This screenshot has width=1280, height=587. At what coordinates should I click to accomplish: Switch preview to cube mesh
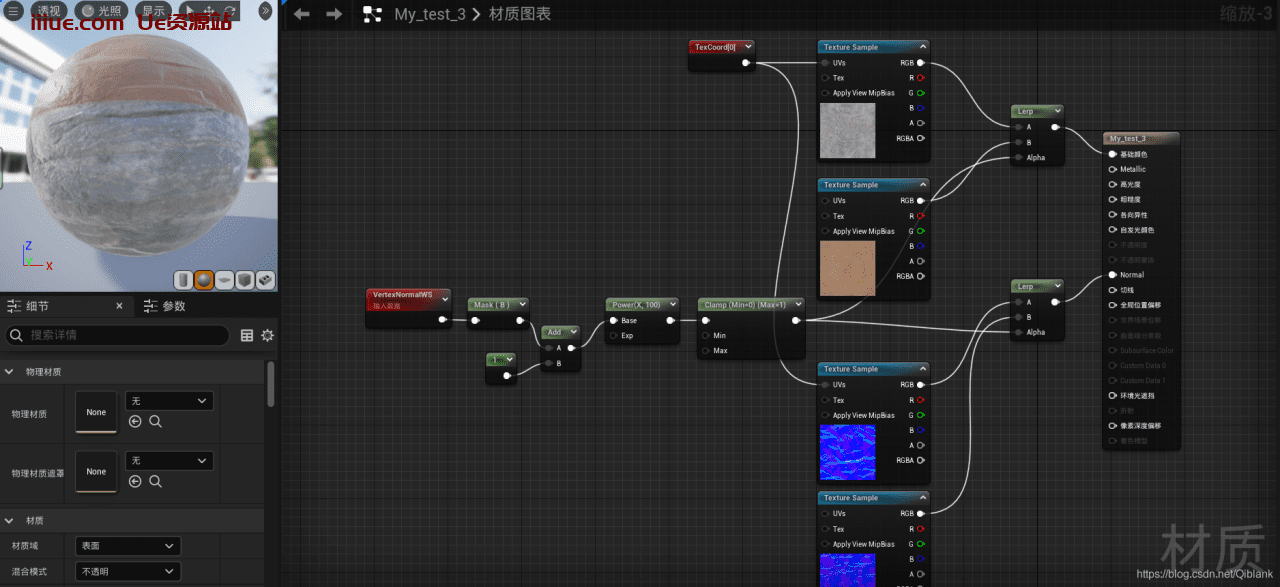(245, 280)
